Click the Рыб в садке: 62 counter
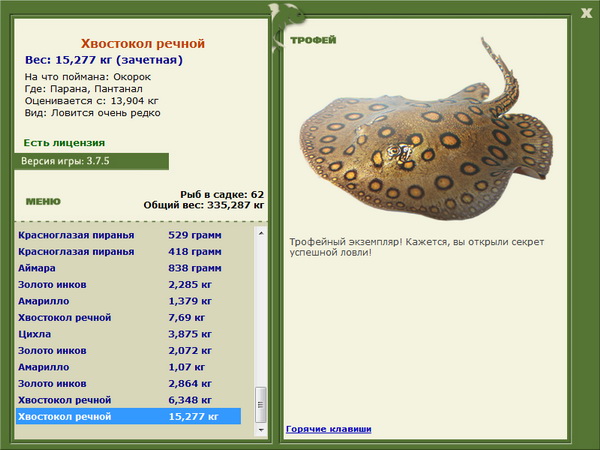The height and width of the screenshot is (450, 600). click(x=222, y=194)
